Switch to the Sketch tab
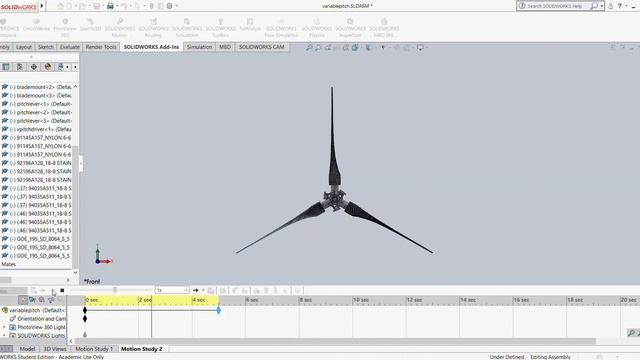Screen dimensions: 640x360 coord(46,47)
